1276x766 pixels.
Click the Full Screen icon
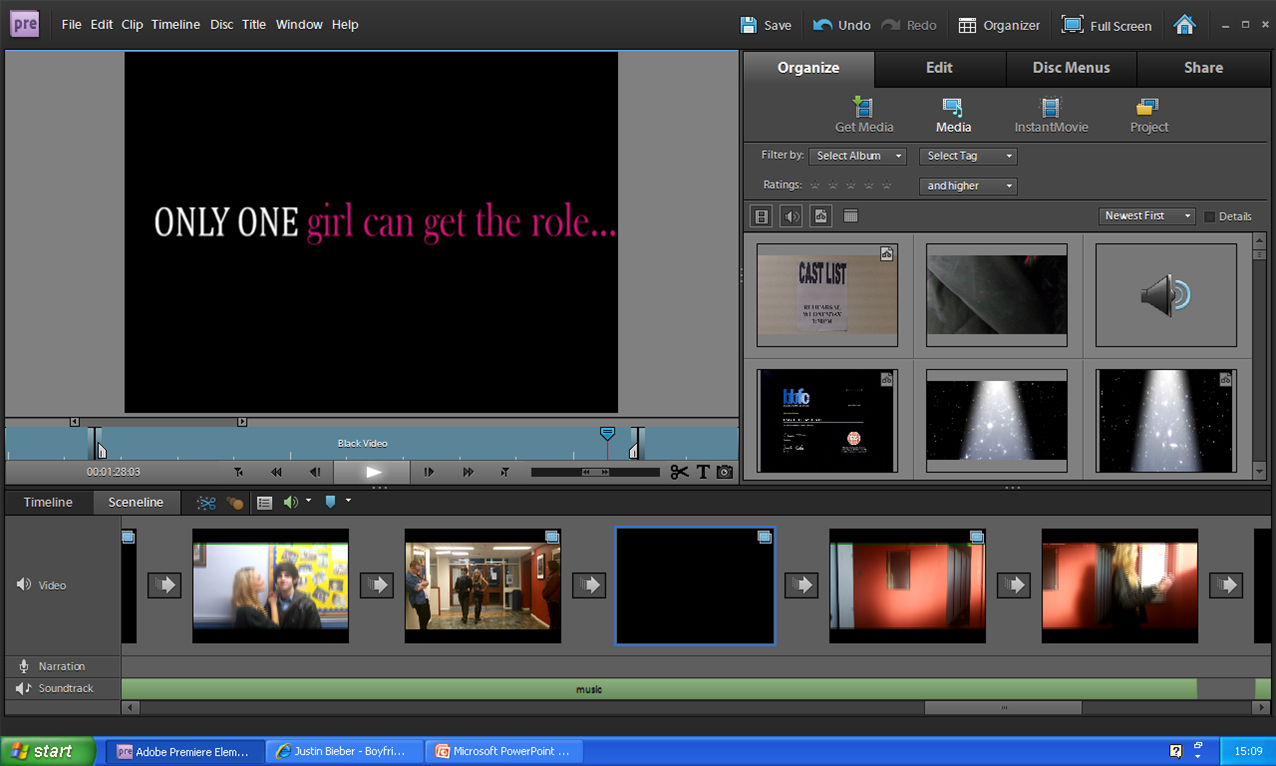coord(1073,25)
